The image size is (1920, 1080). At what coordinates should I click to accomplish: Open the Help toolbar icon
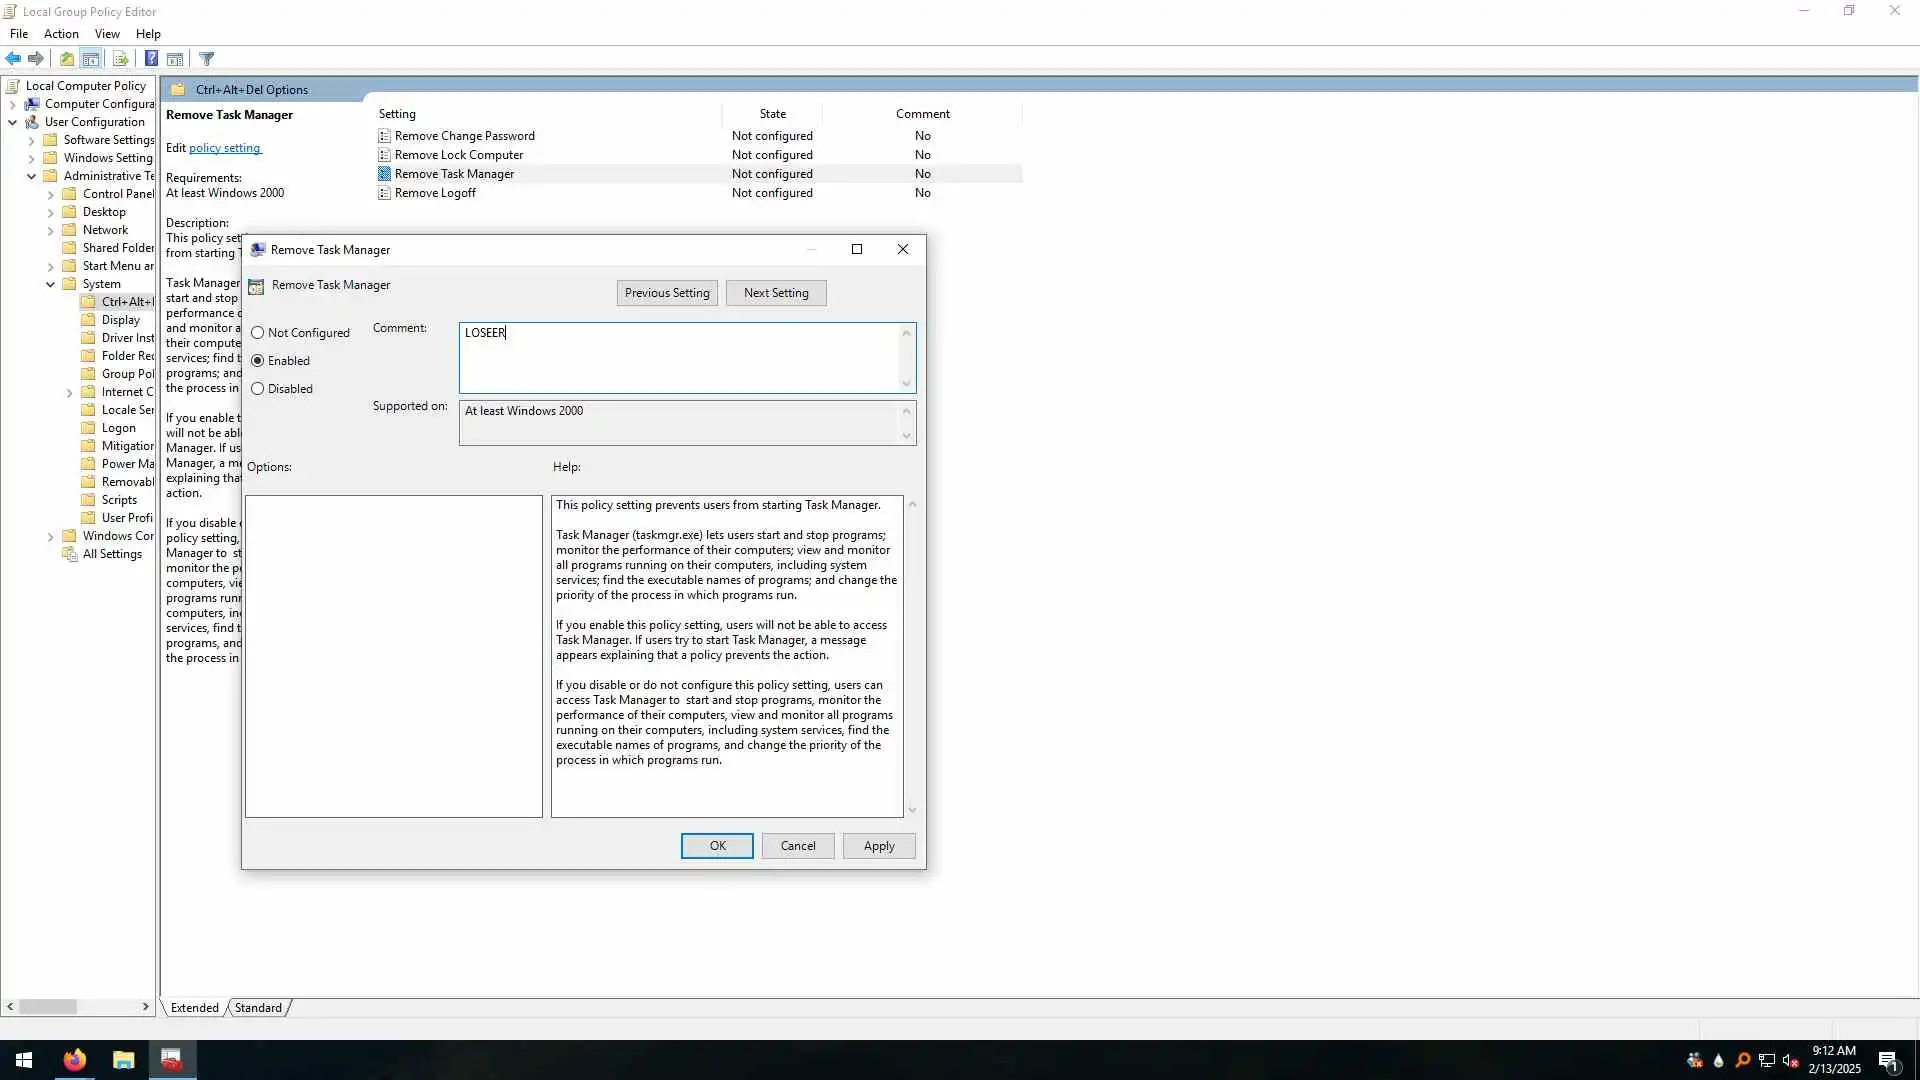point(151,59)
